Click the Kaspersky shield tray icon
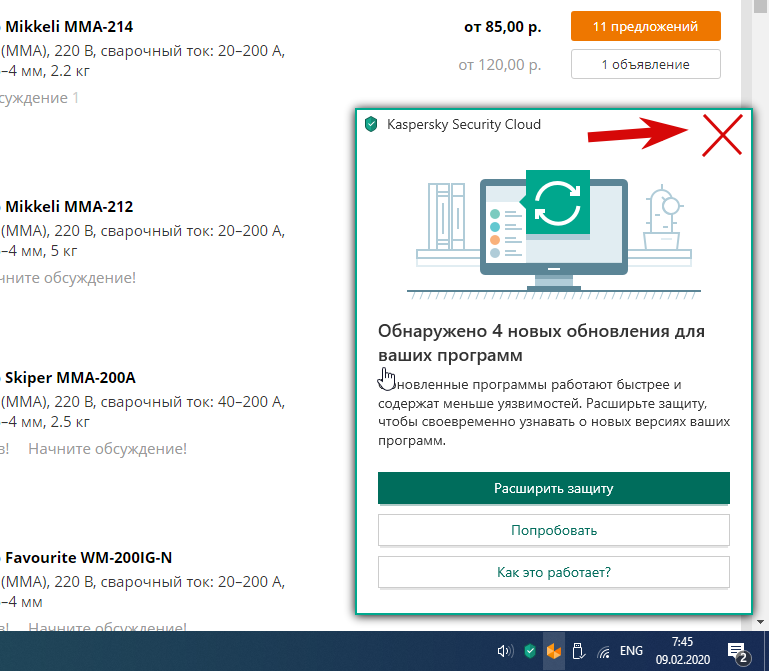The height and width of the screenshot is (671, 769). [530, 651]
